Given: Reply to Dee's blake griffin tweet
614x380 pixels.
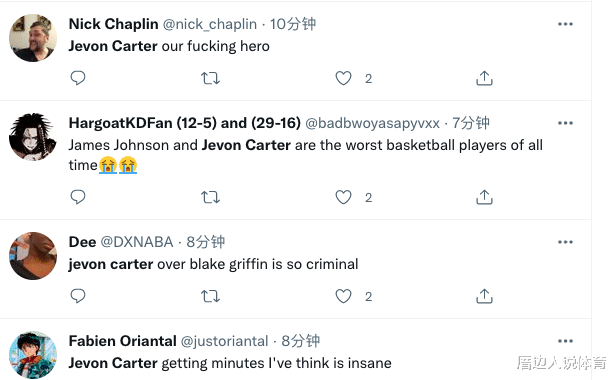Looking at the screenshot, I should 78,296.
